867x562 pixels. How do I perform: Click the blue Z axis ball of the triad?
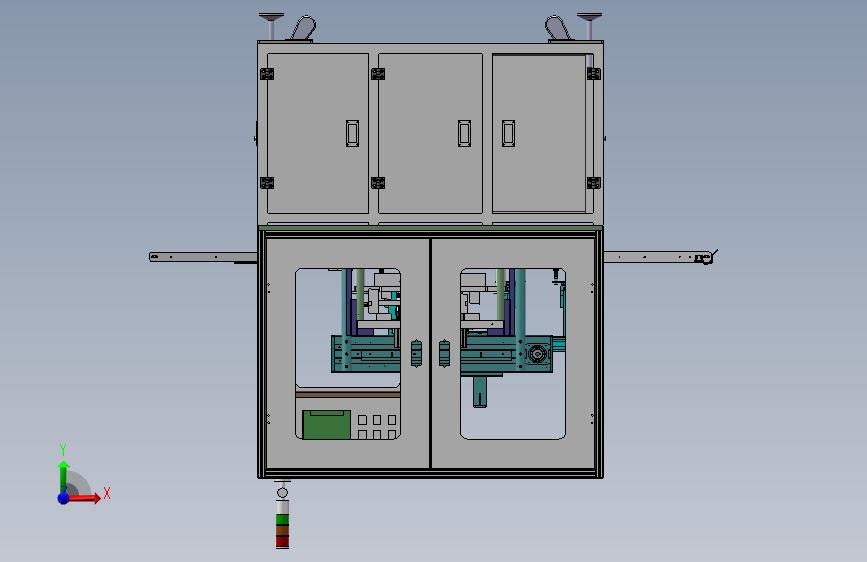click(x=64, y=498)
